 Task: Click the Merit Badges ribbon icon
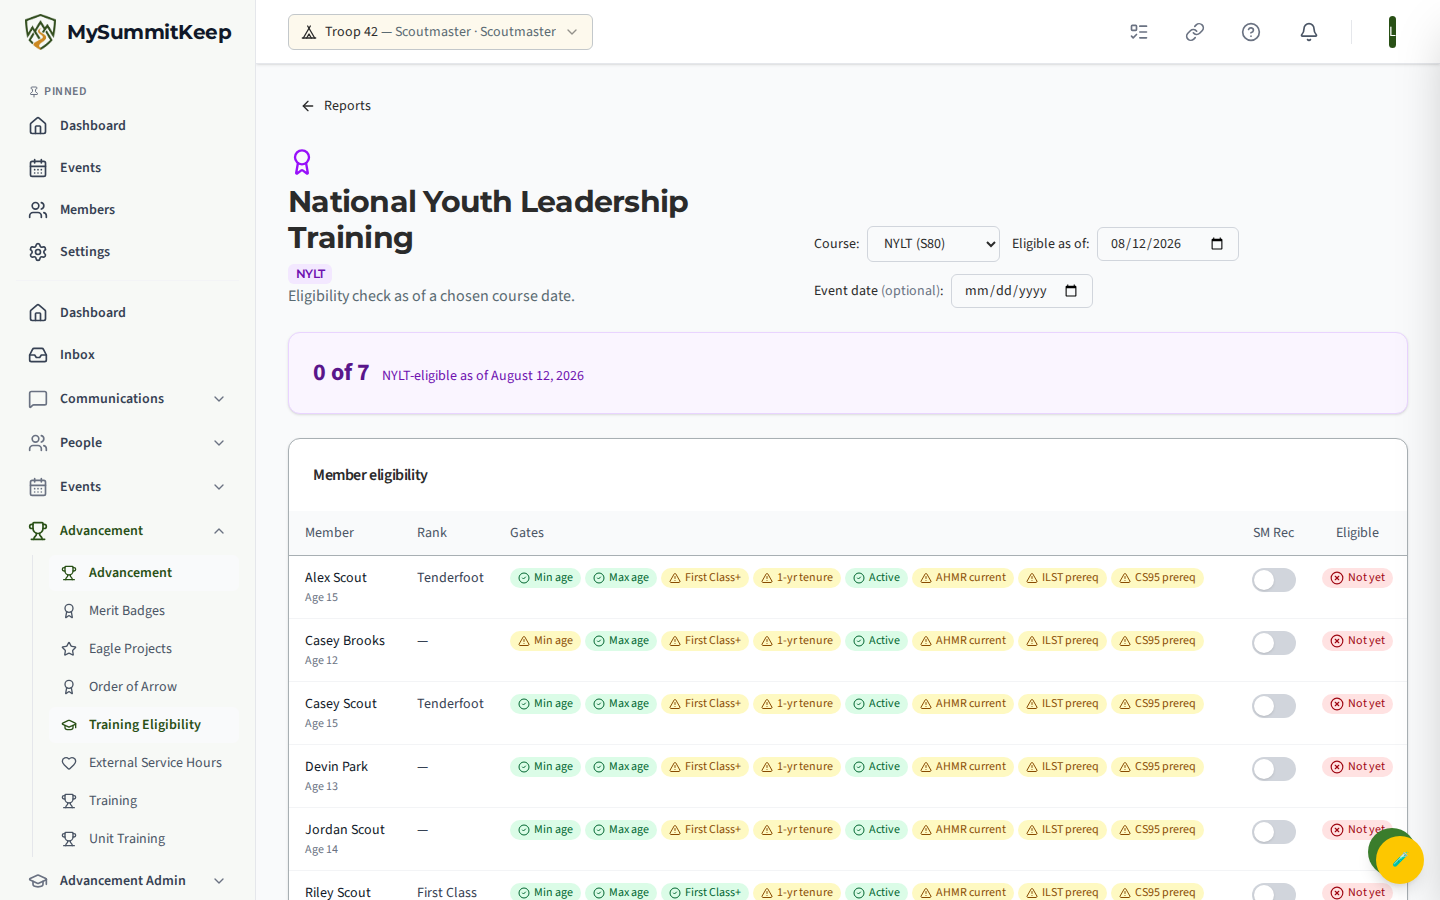[69, 611]
